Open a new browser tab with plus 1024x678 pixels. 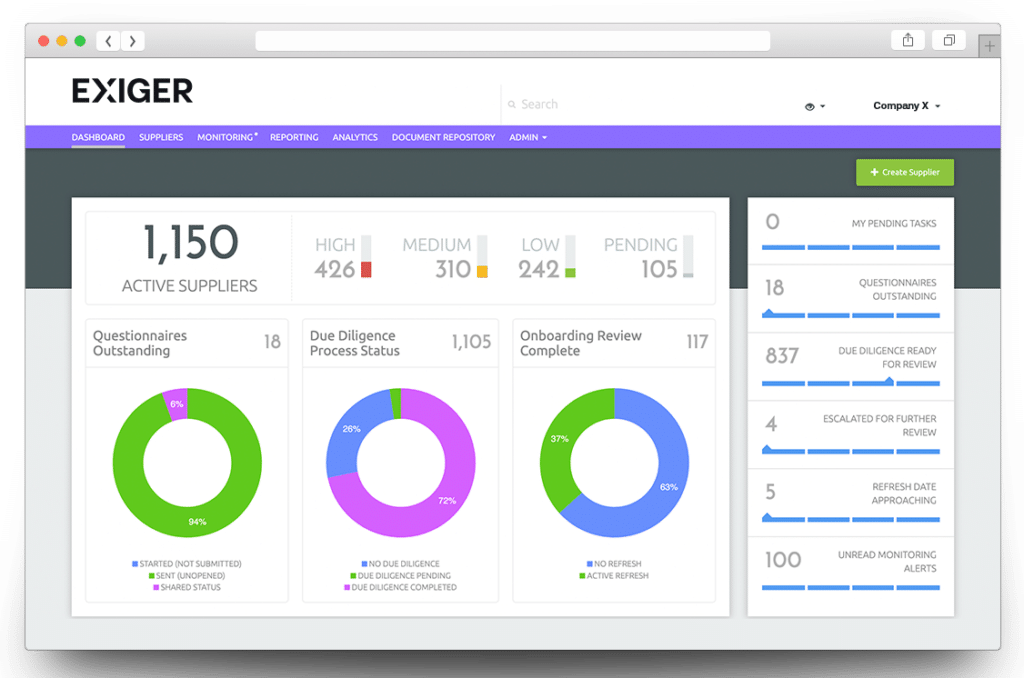[989, 46]
